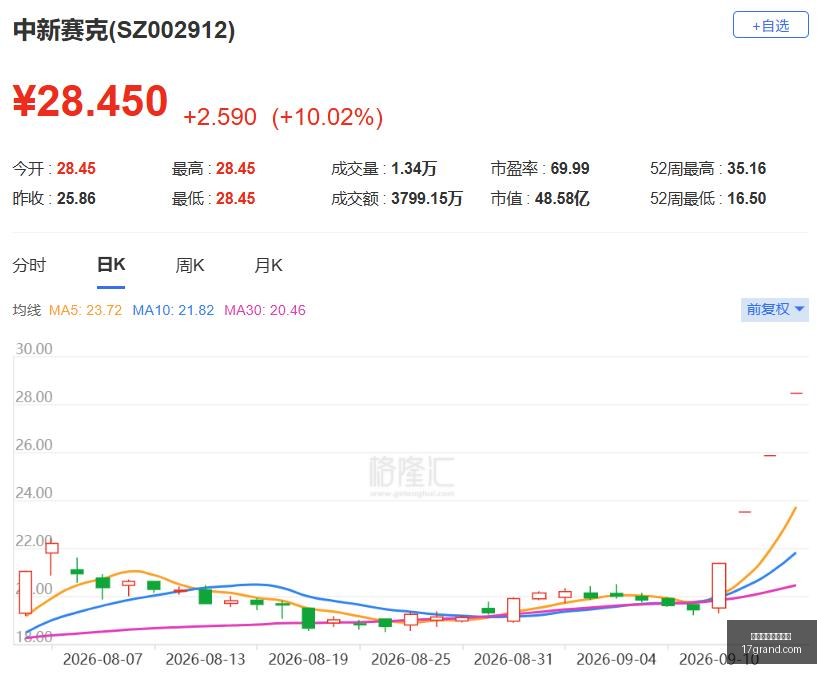
Task: Click the latest limit-up candlestick near 28.45
Action: [796, 393]
